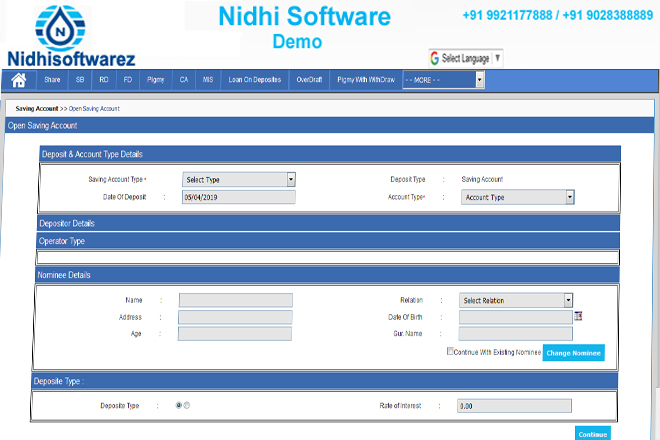
Task: Open the RD menu
Action: tap(104, 80)
